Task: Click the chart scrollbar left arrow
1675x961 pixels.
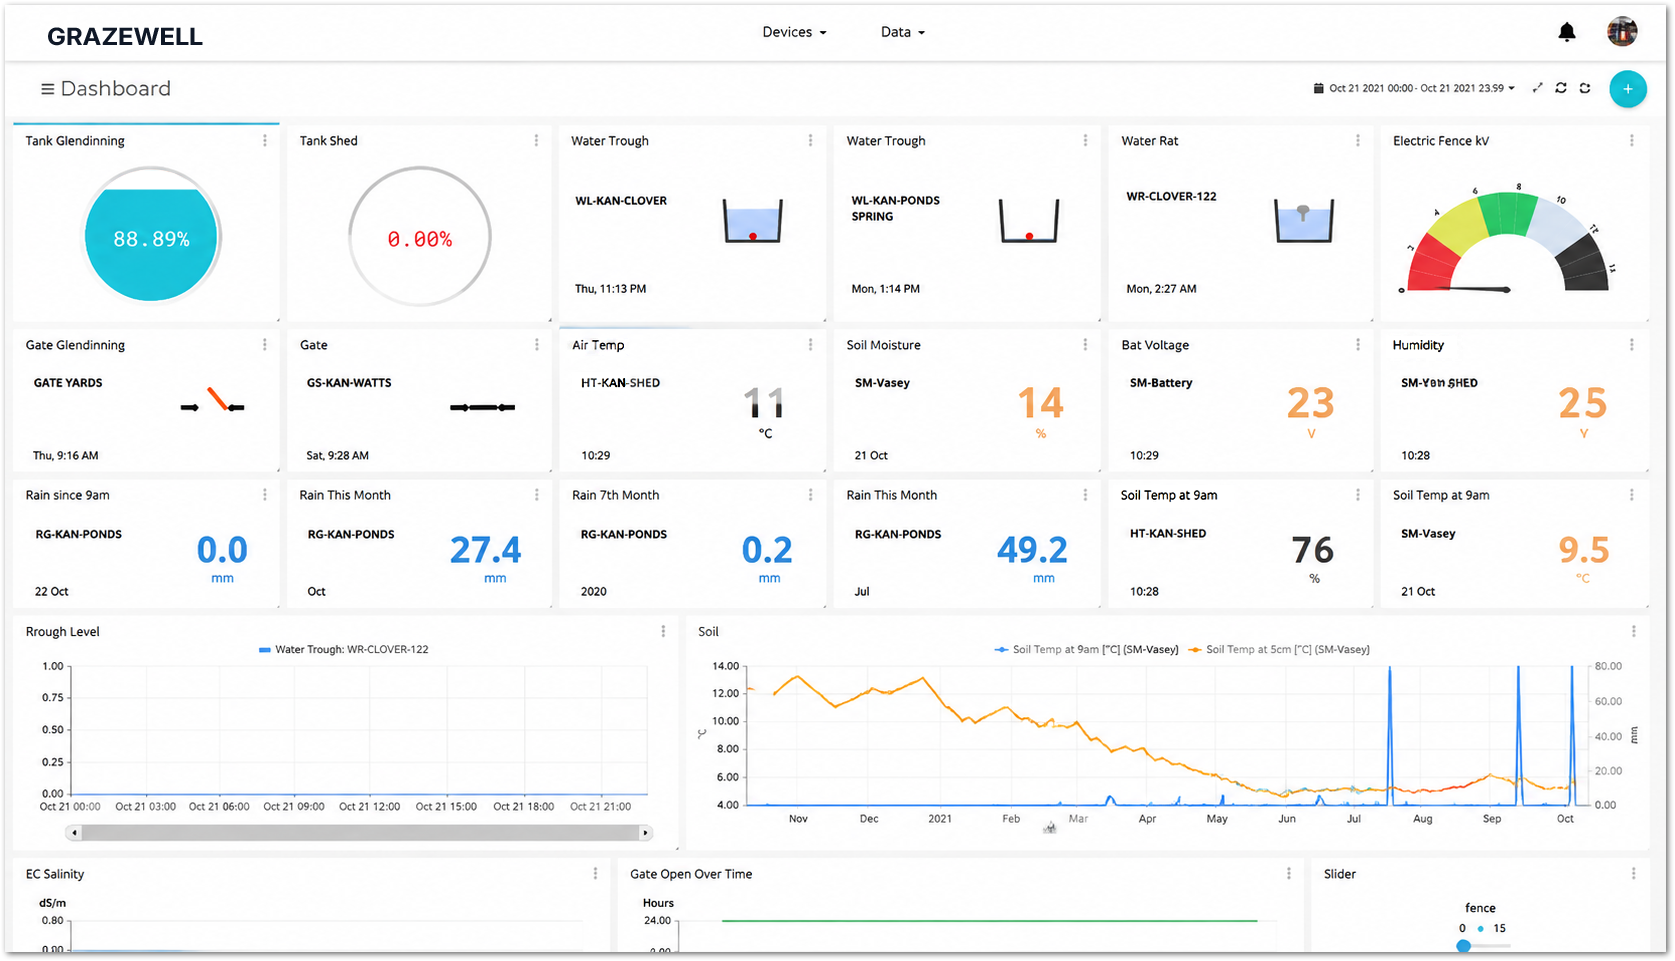Action: 74,832
